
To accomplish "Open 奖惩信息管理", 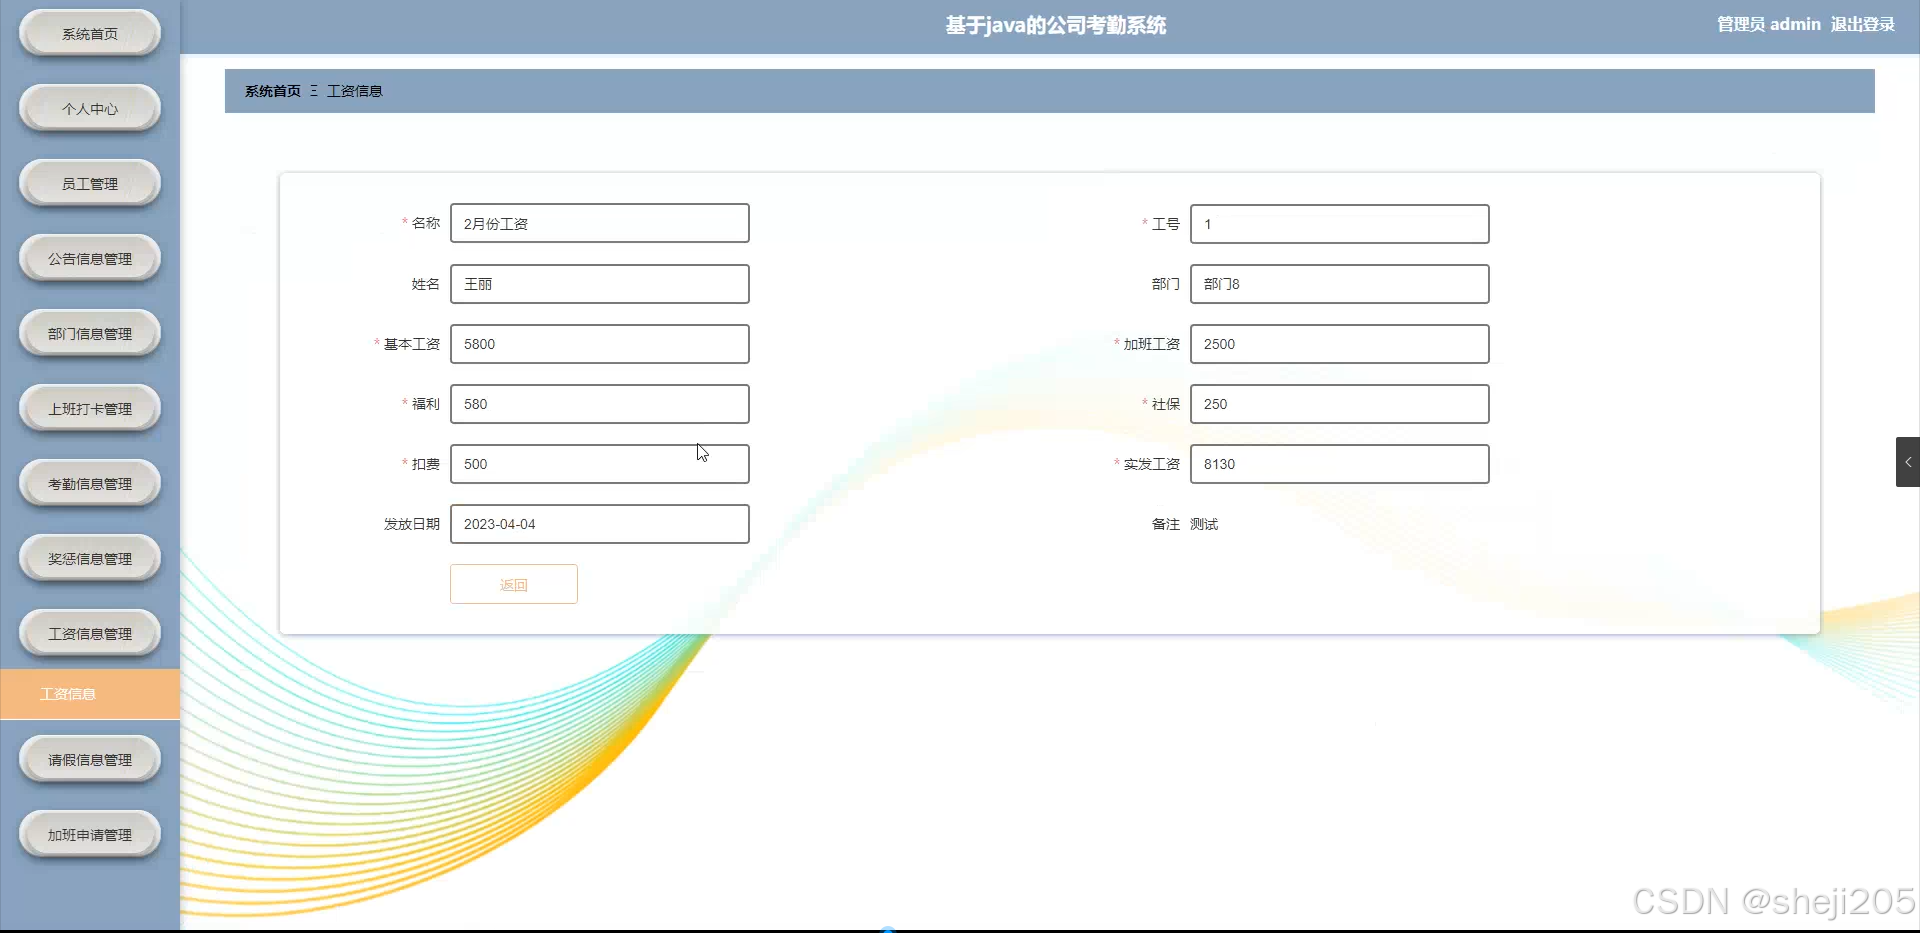I will tap(89, 558).
